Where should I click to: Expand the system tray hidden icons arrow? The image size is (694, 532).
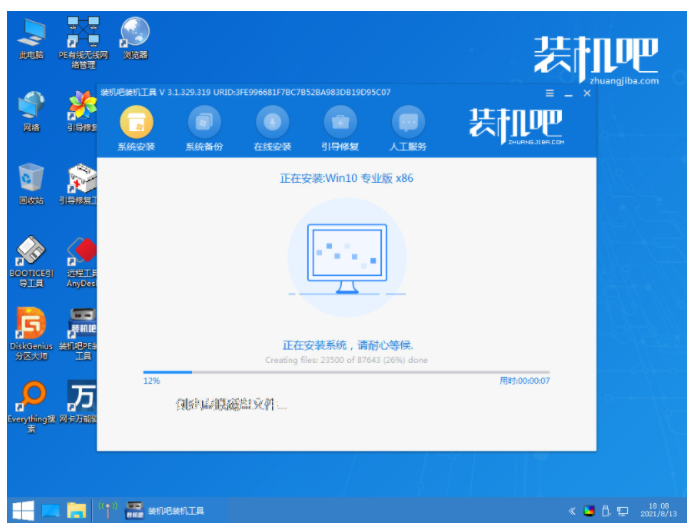pyautogui.click(x=573, y=511)
